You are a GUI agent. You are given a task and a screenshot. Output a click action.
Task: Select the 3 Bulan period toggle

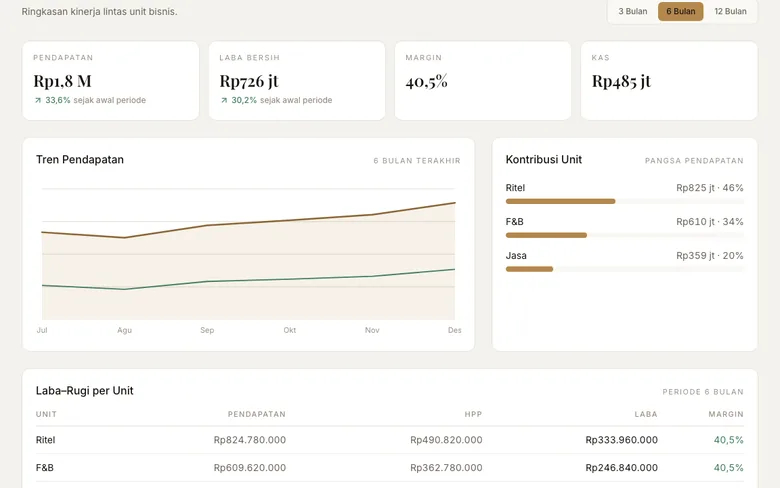pyautogui.click(x=633, y=11)
